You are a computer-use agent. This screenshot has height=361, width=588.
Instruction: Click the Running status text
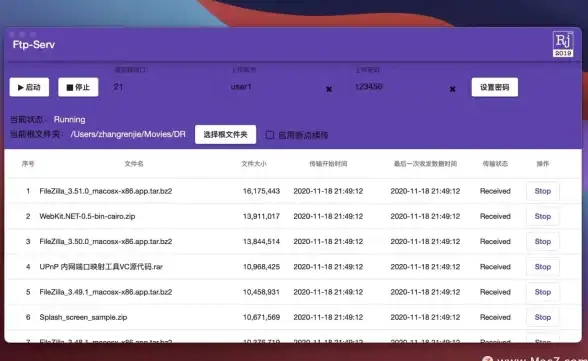pos(69,120)
